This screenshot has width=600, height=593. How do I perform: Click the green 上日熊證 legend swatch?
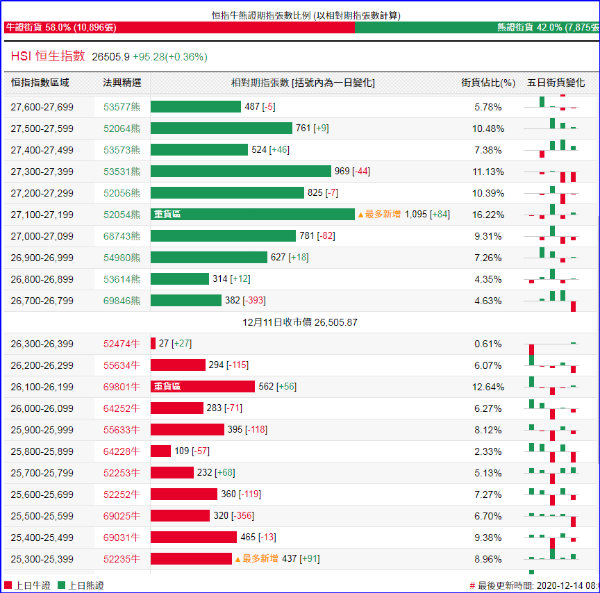coord(61,585)
